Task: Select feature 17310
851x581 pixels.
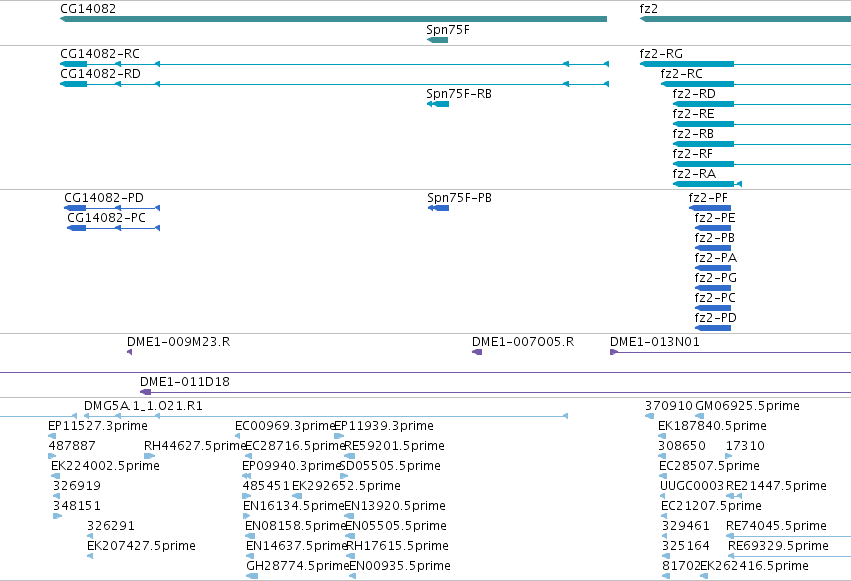Action: [x=729, y=456]
